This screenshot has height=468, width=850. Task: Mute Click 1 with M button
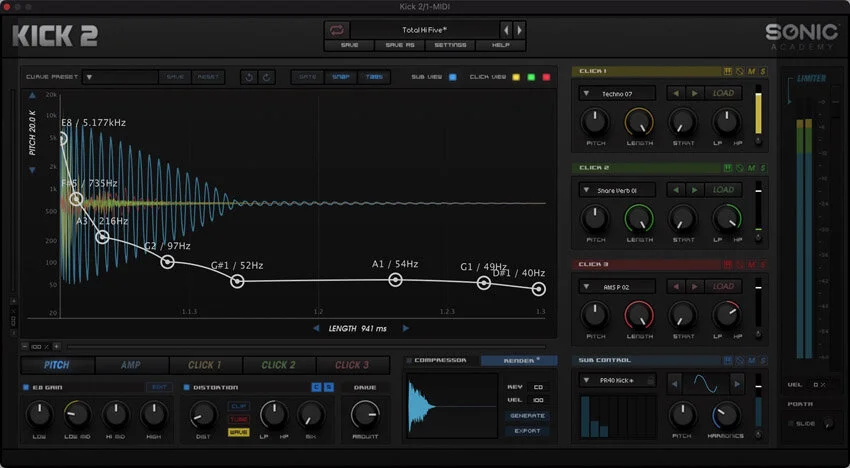(x=751, y=72)
